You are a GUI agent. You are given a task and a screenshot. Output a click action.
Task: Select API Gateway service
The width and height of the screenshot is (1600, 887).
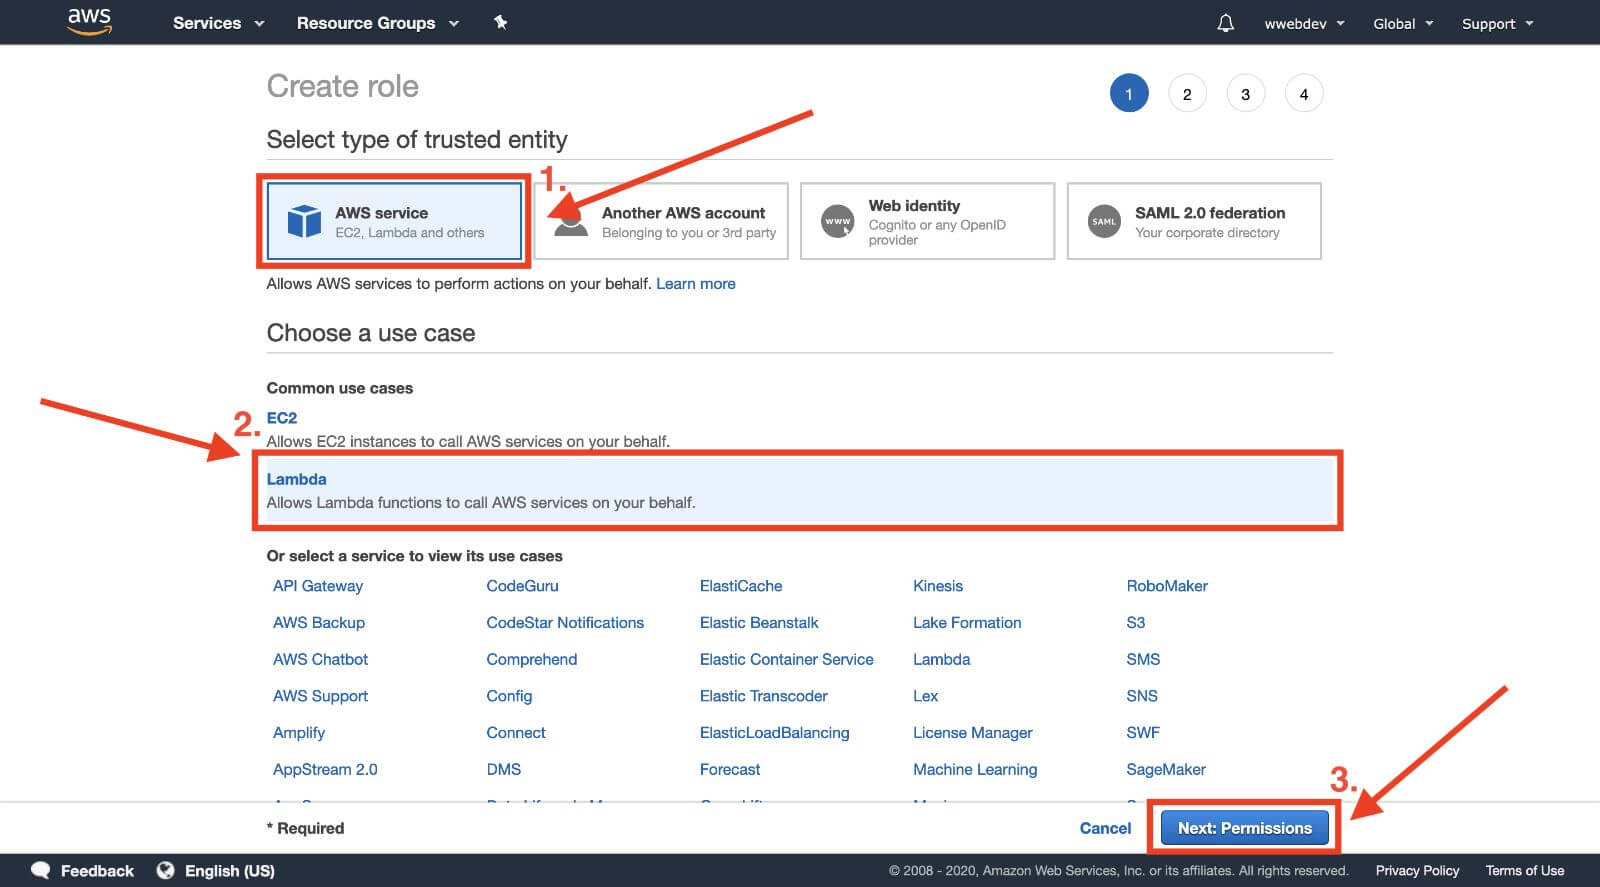[x=318, y=586]
